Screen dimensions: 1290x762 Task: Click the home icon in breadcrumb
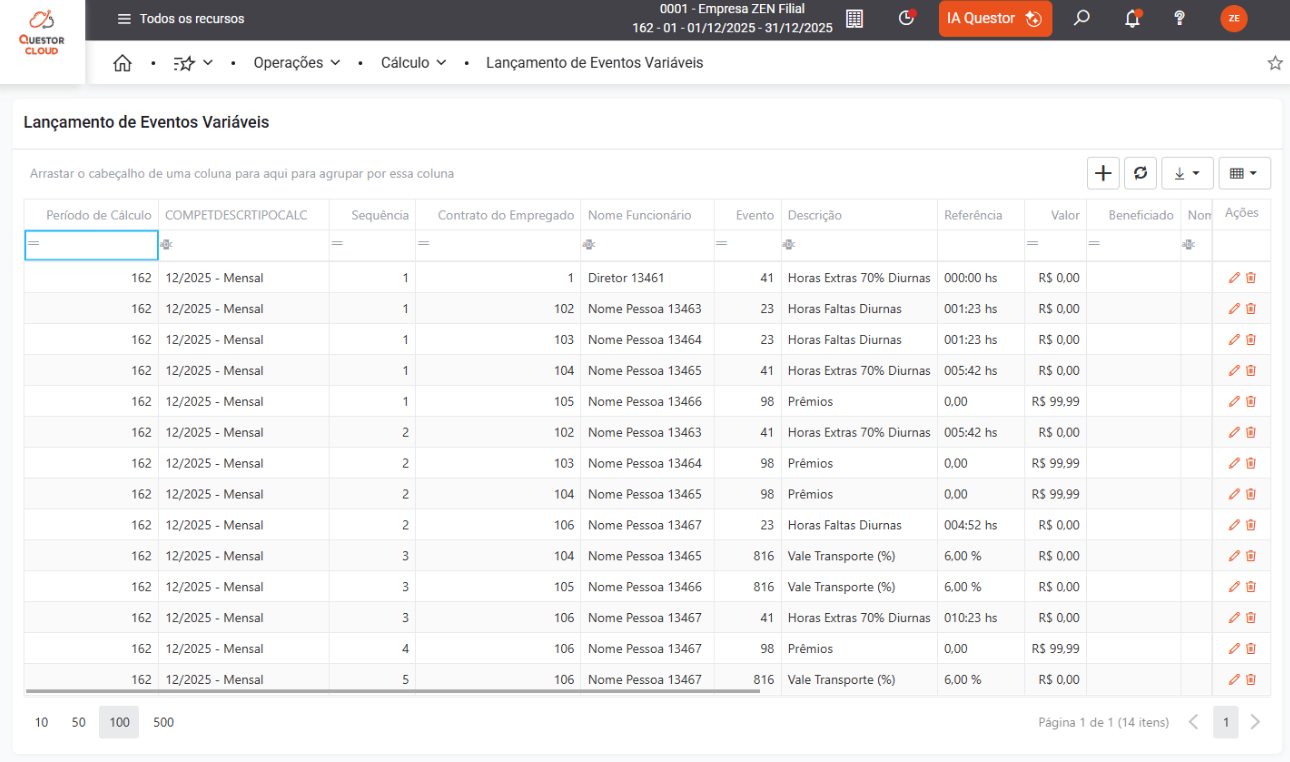point(122,63)
